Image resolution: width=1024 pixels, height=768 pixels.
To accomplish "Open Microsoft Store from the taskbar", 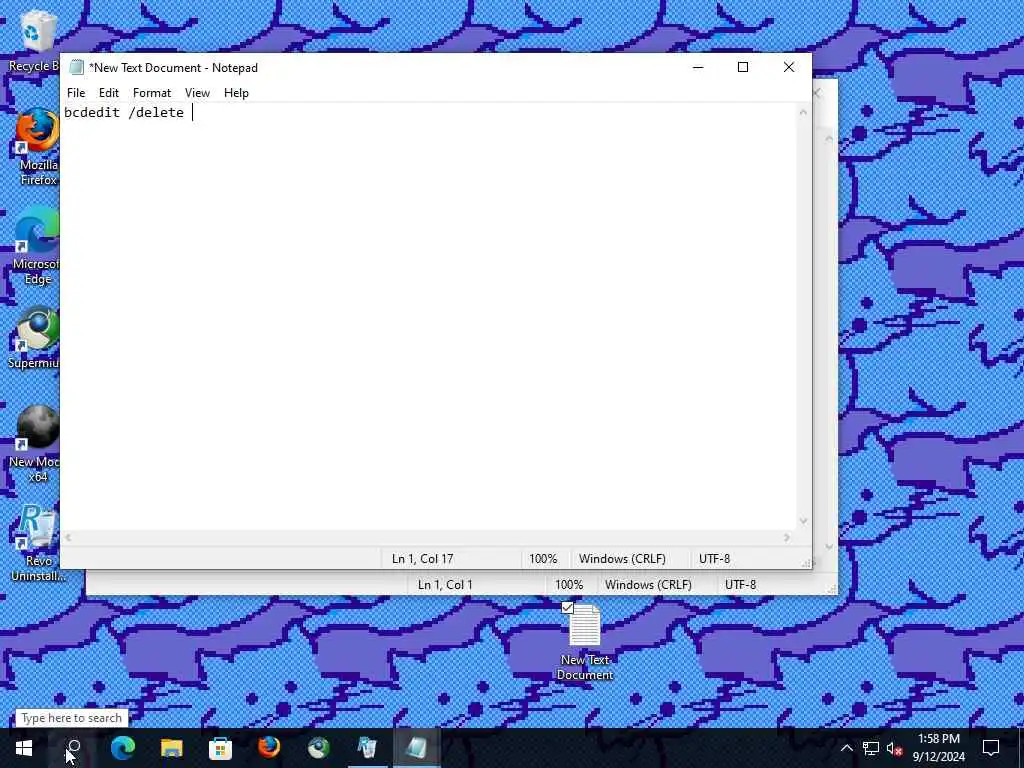I will [220, 748].
